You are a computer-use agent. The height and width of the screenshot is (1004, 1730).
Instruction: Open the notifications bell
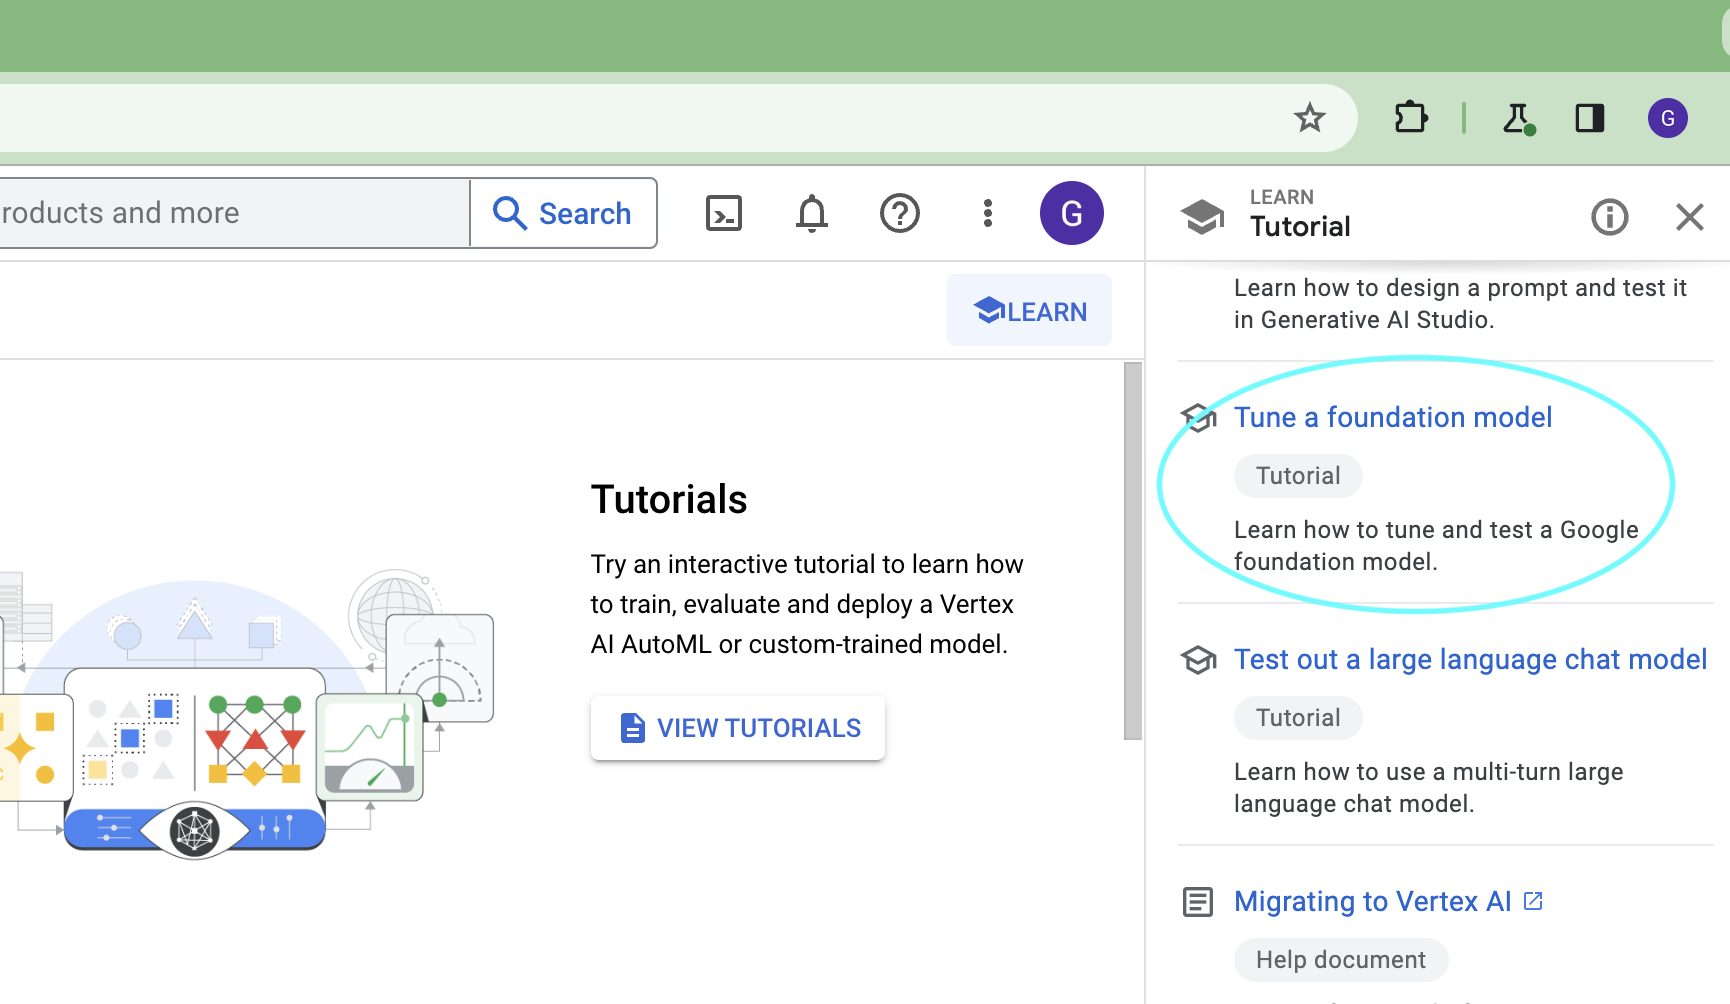812,213
